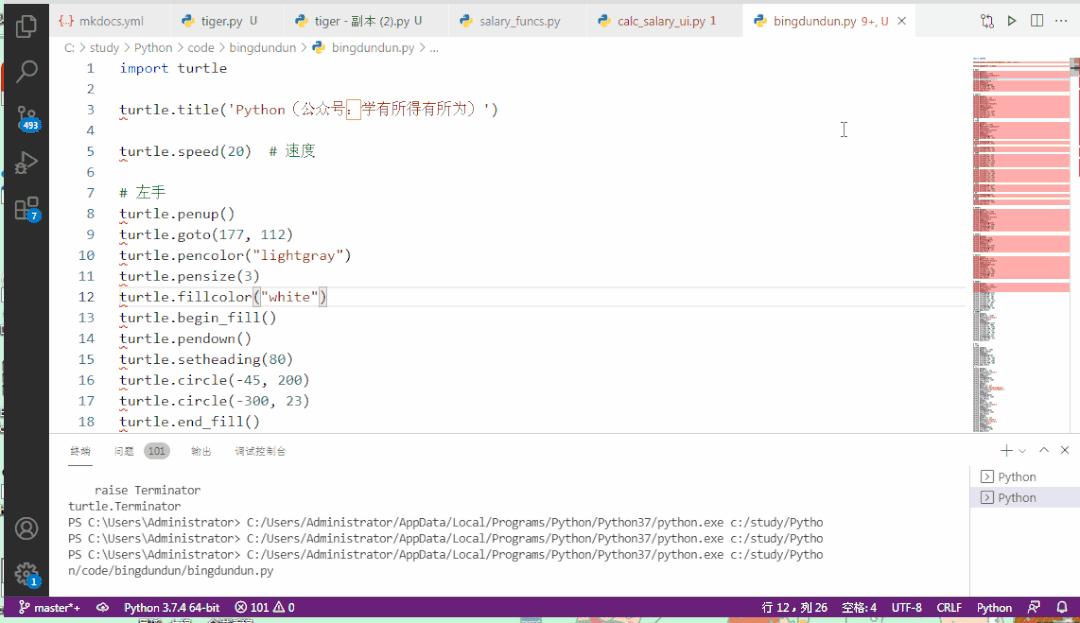Click the 'Python' breadcrumb folder segment

[x=153, y=48]
